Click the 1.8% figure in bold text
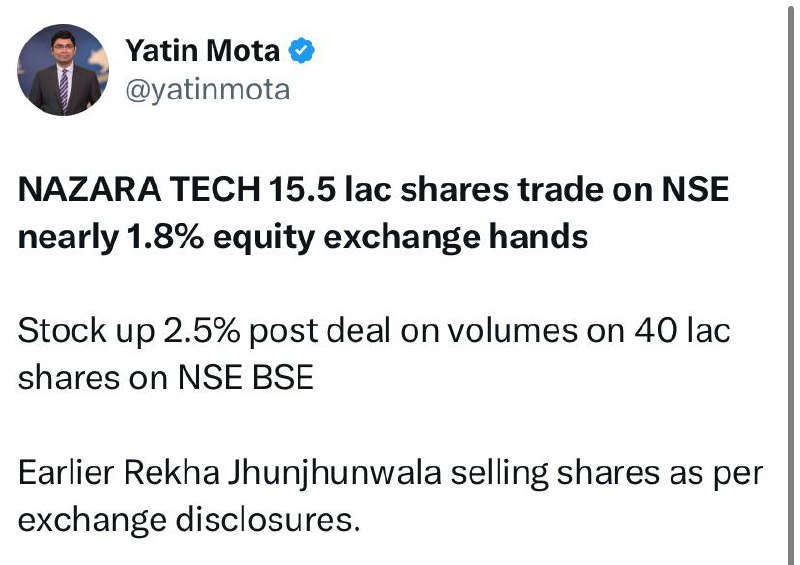 click(x=165, y=237)
